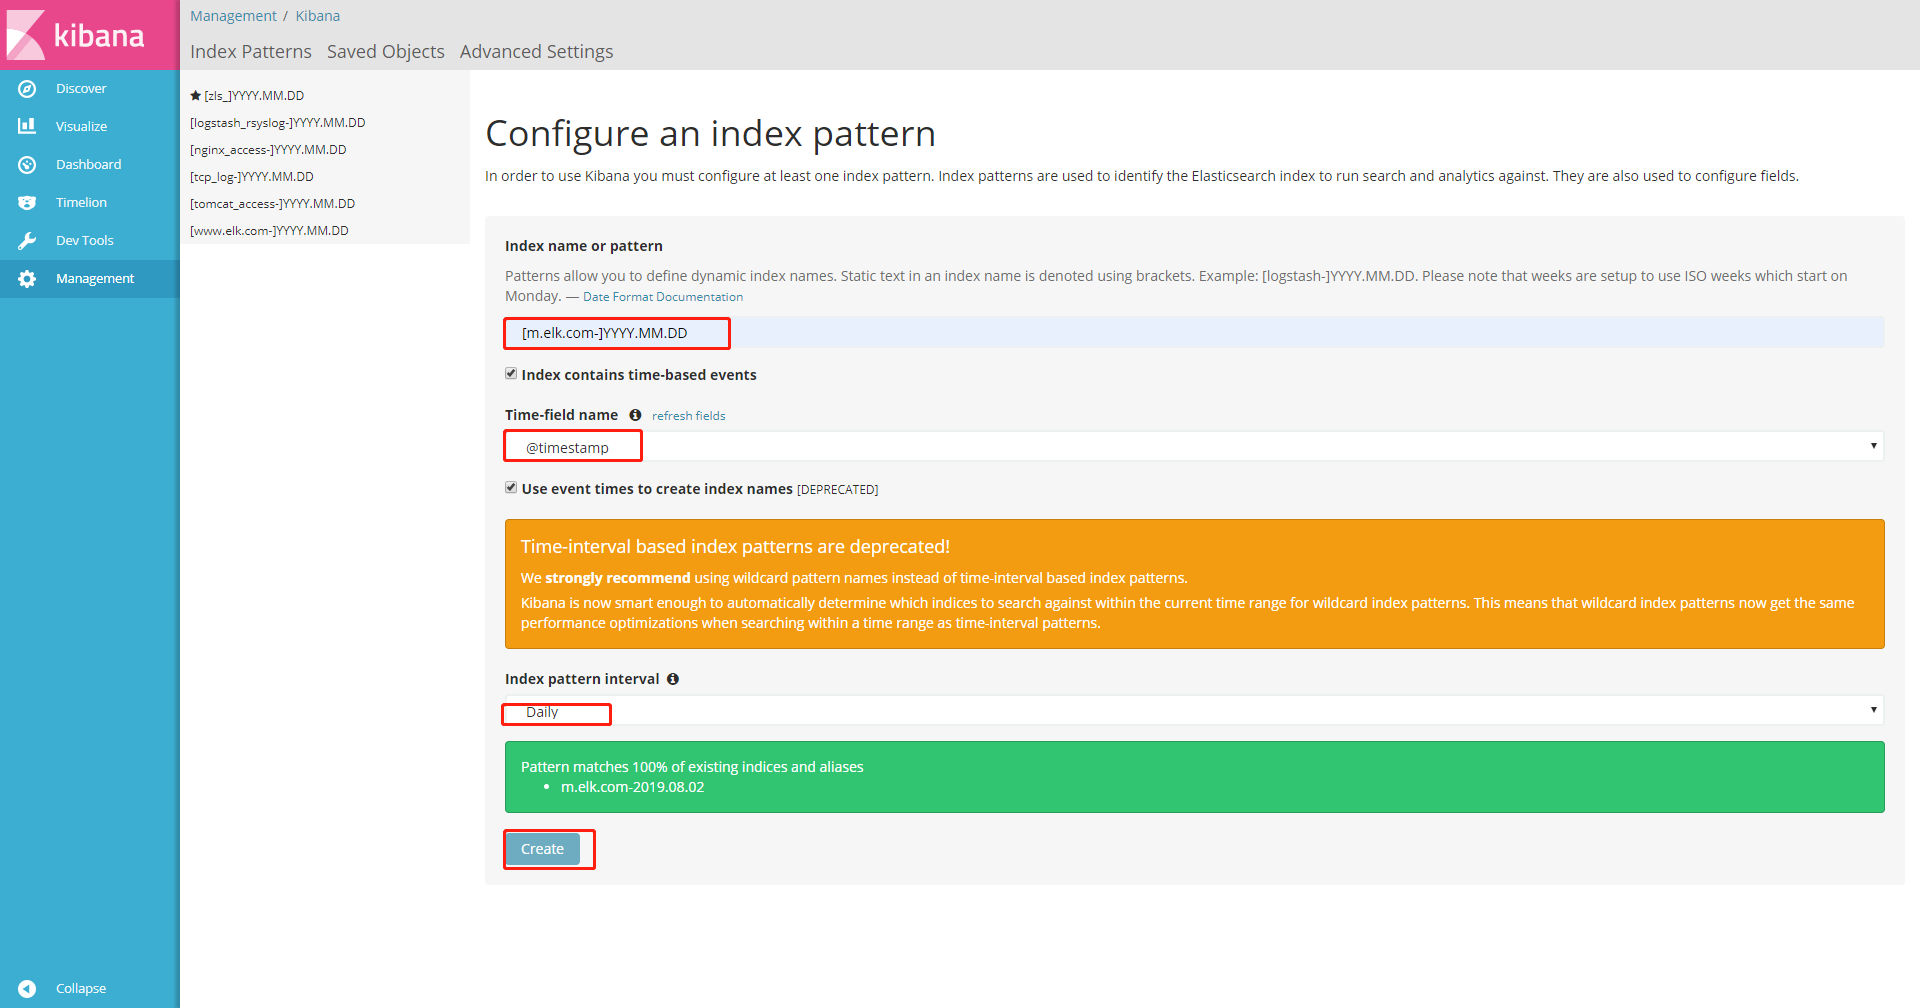
Task: Select the Timelion menu label
Action: point(81,203)
